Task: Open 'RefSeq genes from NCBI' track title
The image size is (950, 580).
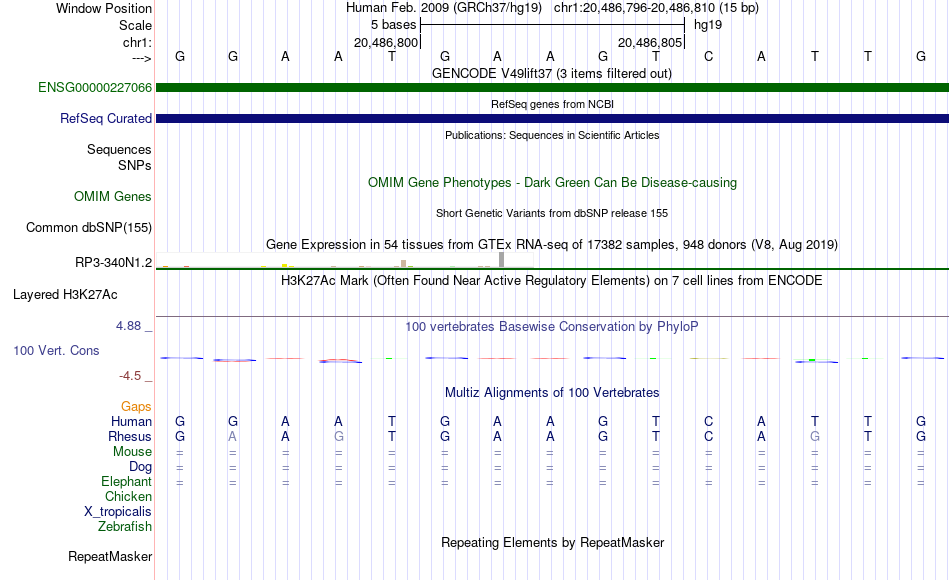Action: coord(552,104)
